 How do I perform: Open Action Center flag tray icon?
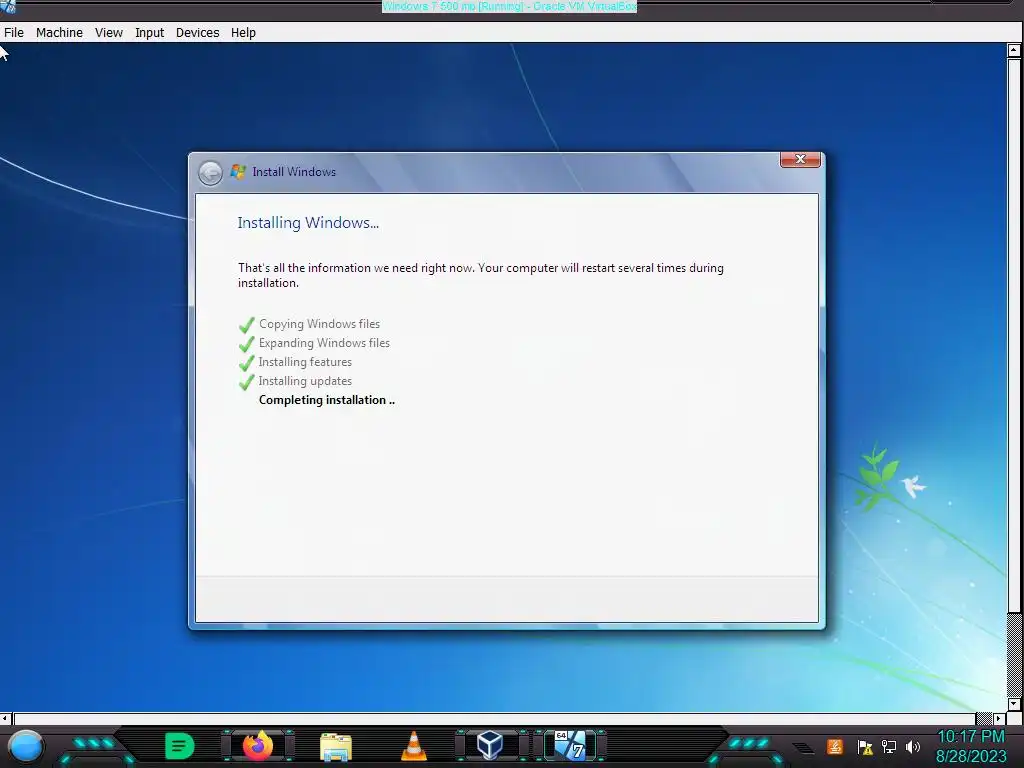pyautogui.click(x=865, y=747)
